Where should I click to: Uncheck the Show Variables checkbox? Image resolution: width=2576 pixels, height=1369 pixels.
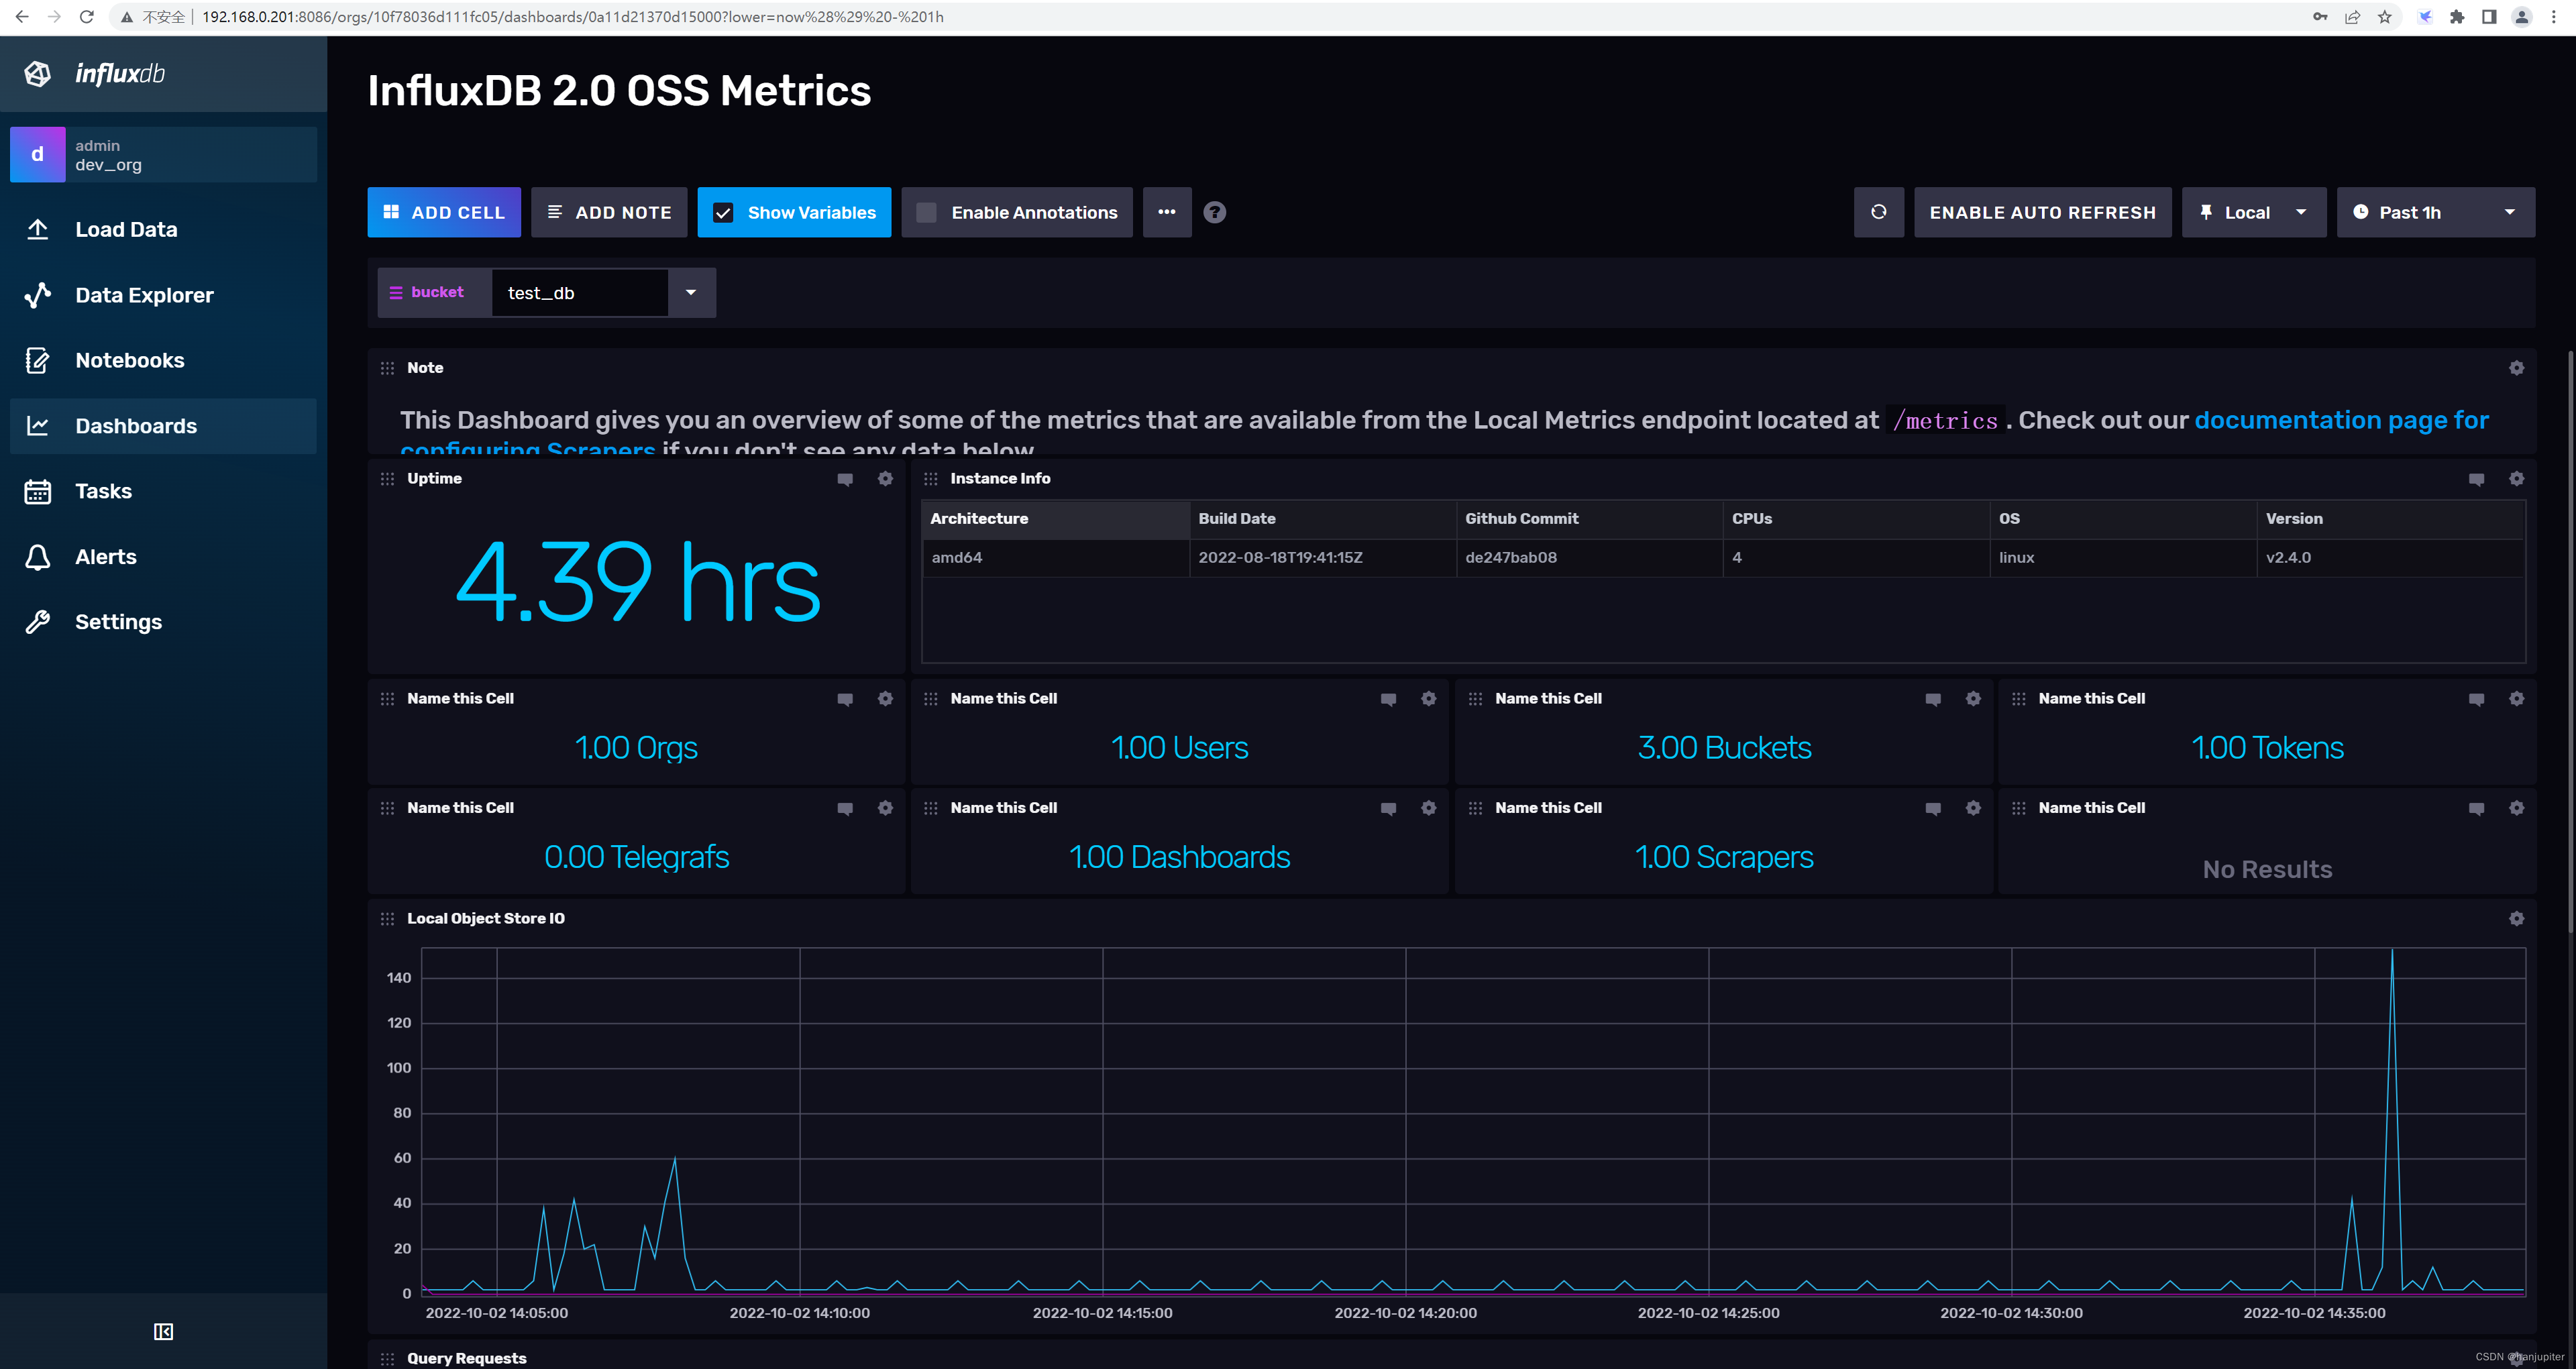[724, 212]
